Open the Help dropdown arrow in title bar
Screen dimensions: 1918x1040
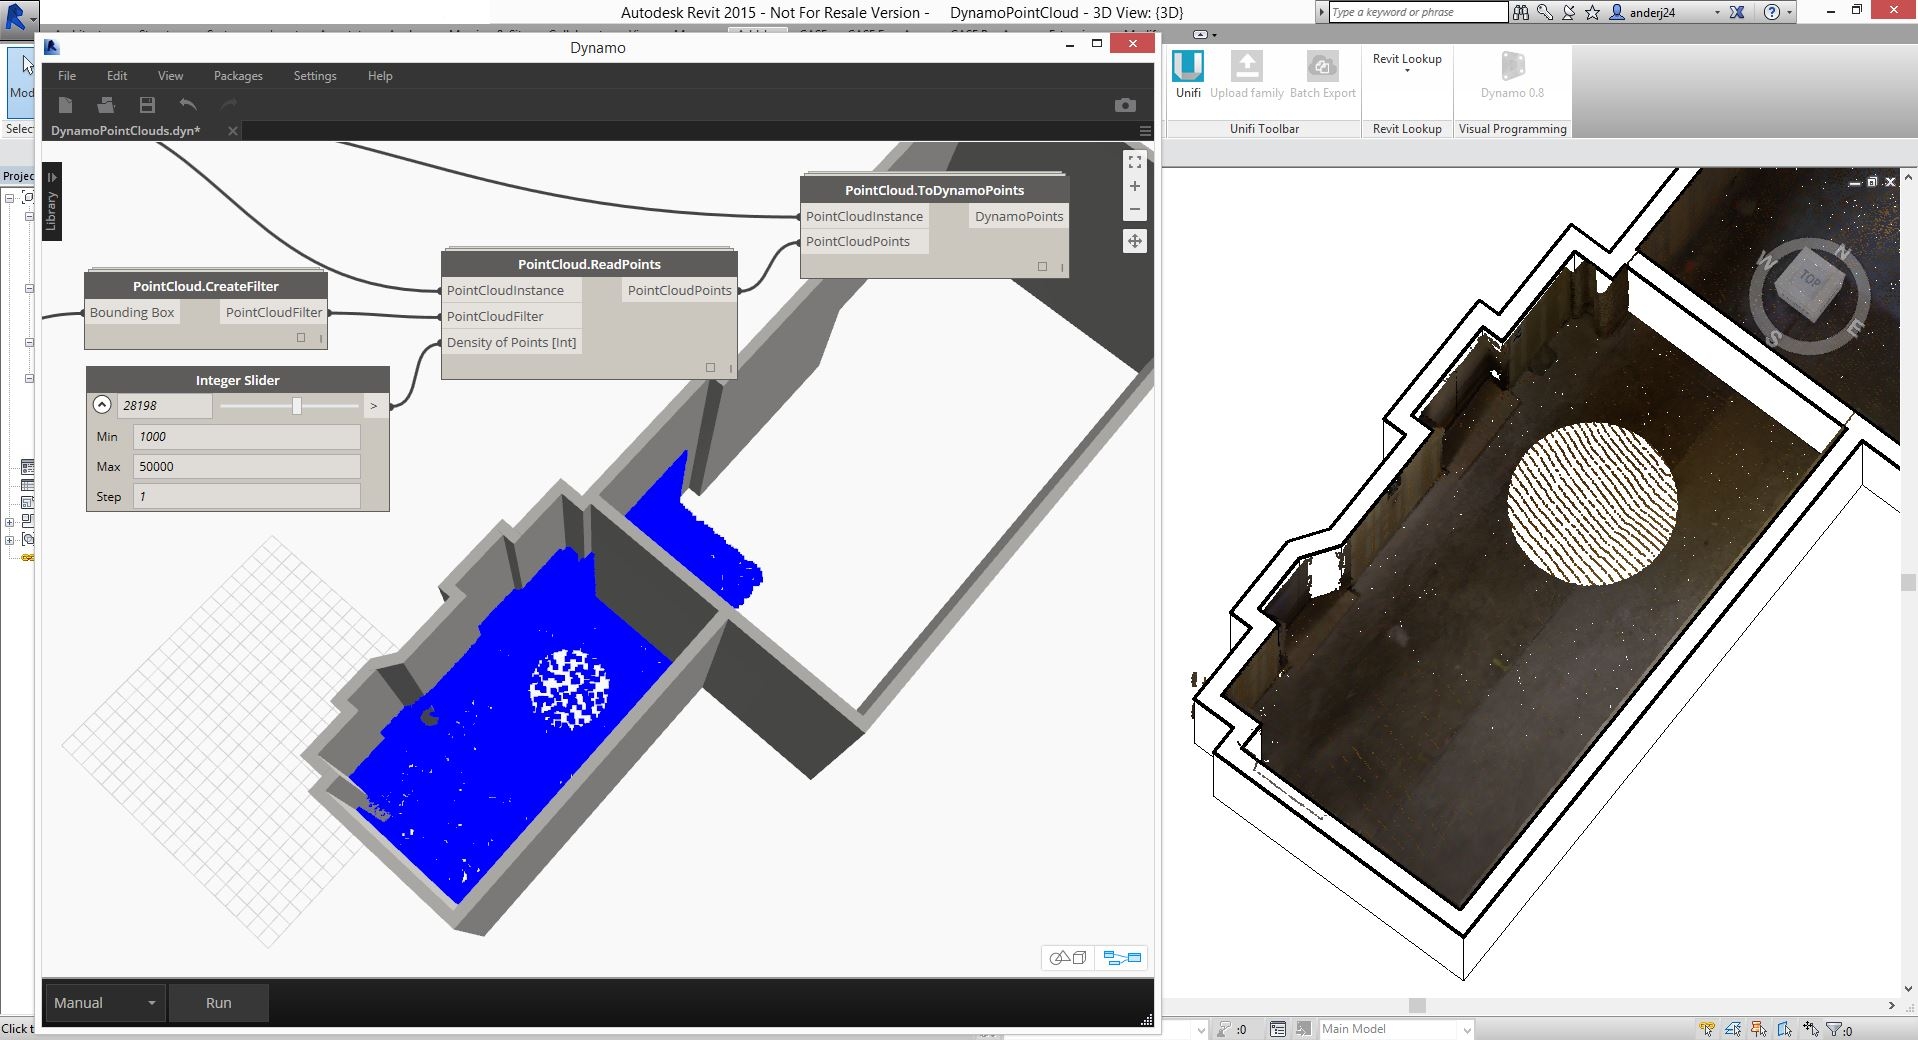tap(1789, 13)
